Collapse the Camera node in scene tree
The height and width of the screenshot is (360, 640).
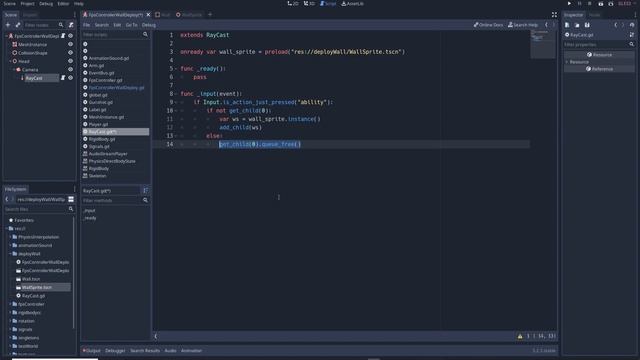pos(14,69)
